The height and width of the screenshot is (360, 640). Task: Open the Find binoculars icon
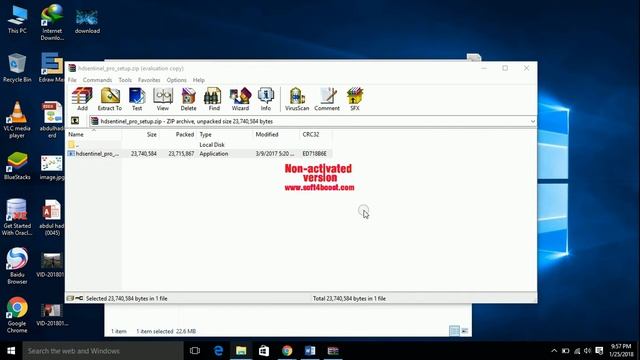pos(214,99)
